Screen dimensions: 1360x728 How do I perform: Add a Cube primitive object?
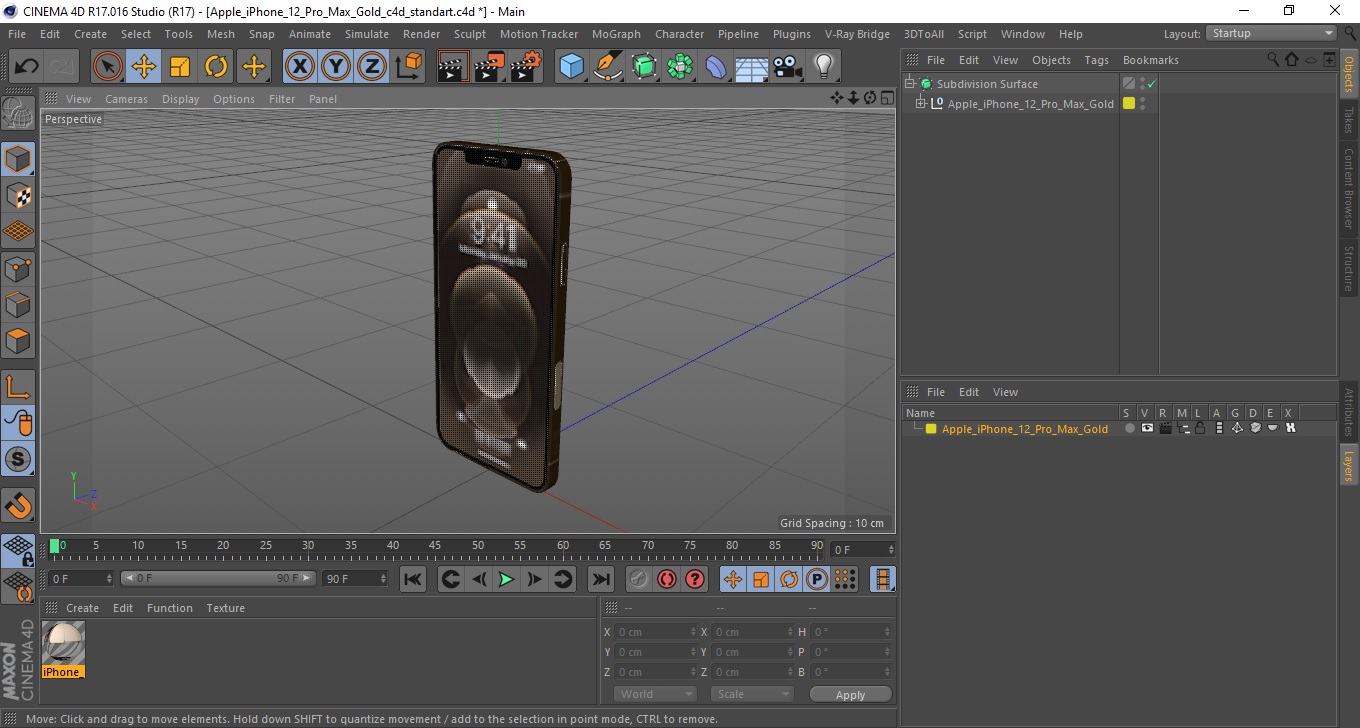pos(571,67)
